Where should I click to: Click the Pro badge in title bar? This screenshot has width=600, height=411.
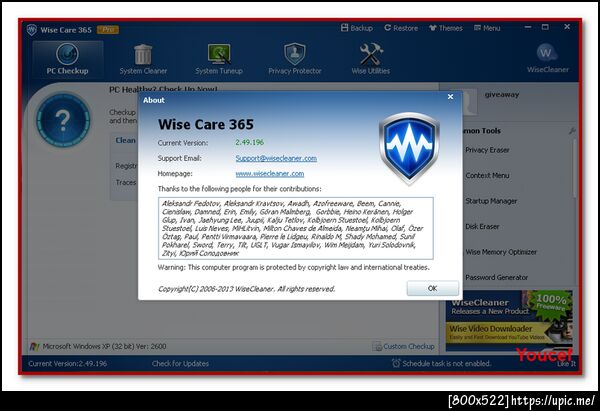108,29
